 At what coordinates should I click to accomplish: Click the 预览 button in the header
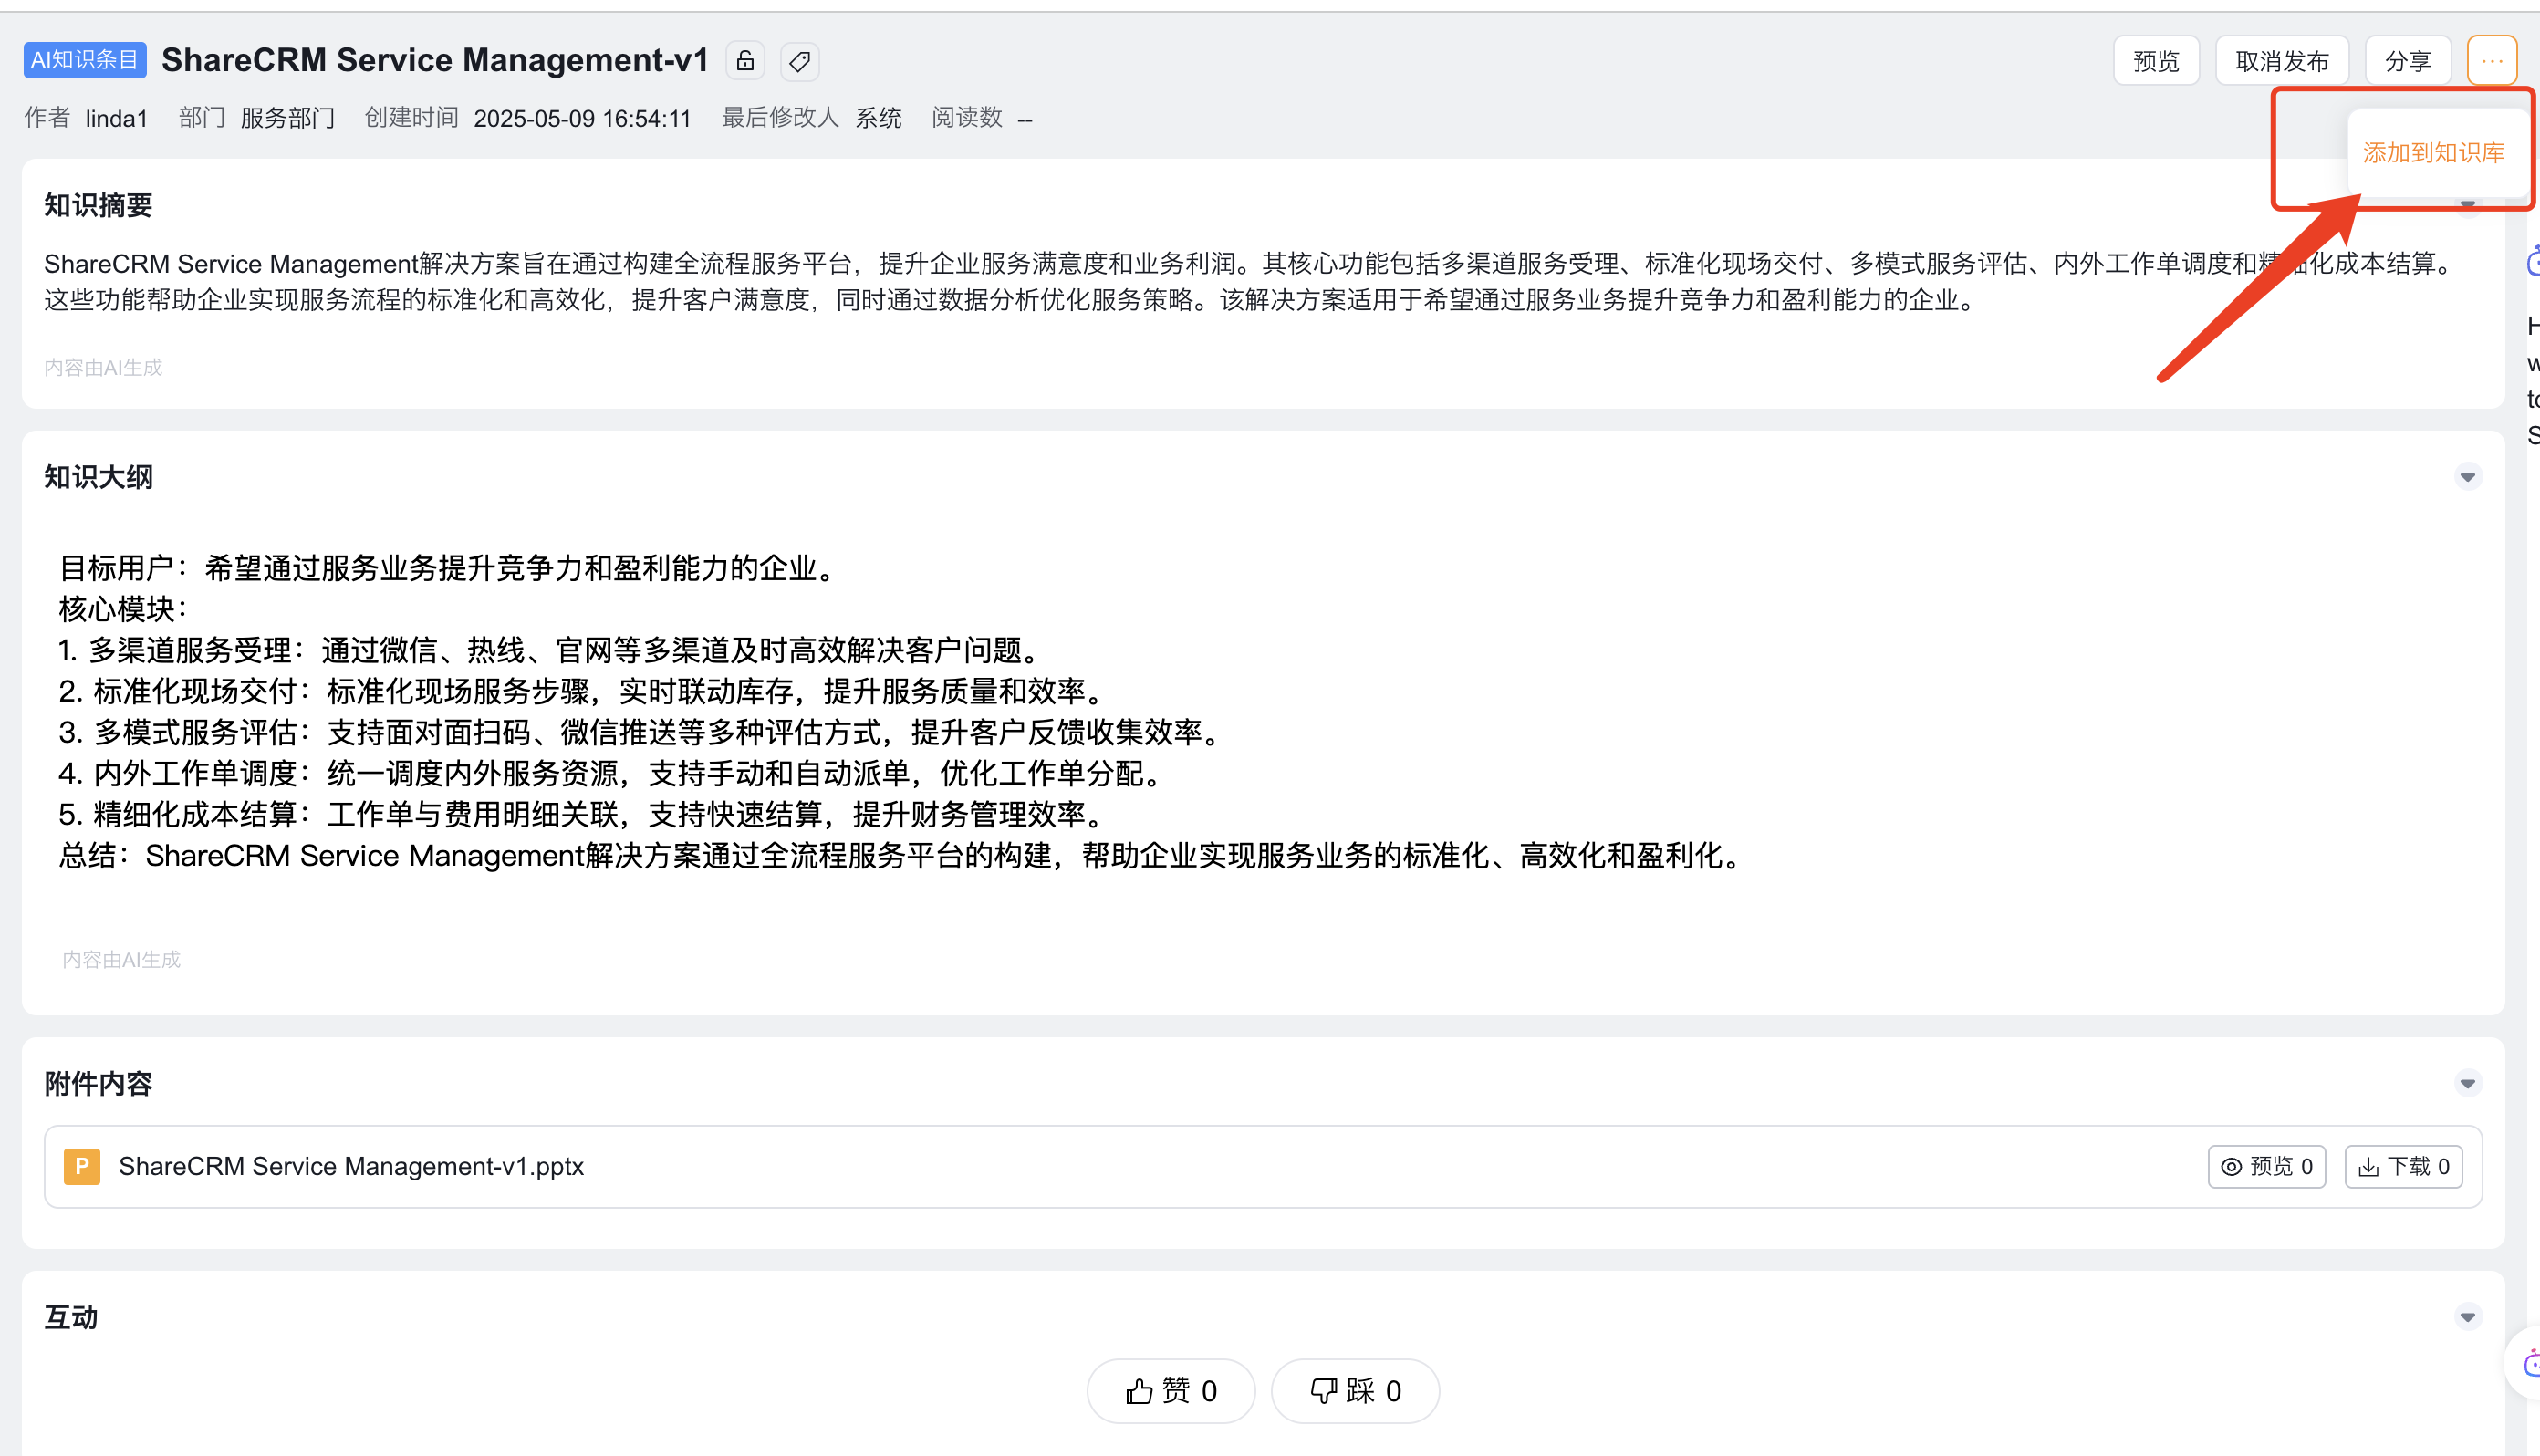[2156, 61]
